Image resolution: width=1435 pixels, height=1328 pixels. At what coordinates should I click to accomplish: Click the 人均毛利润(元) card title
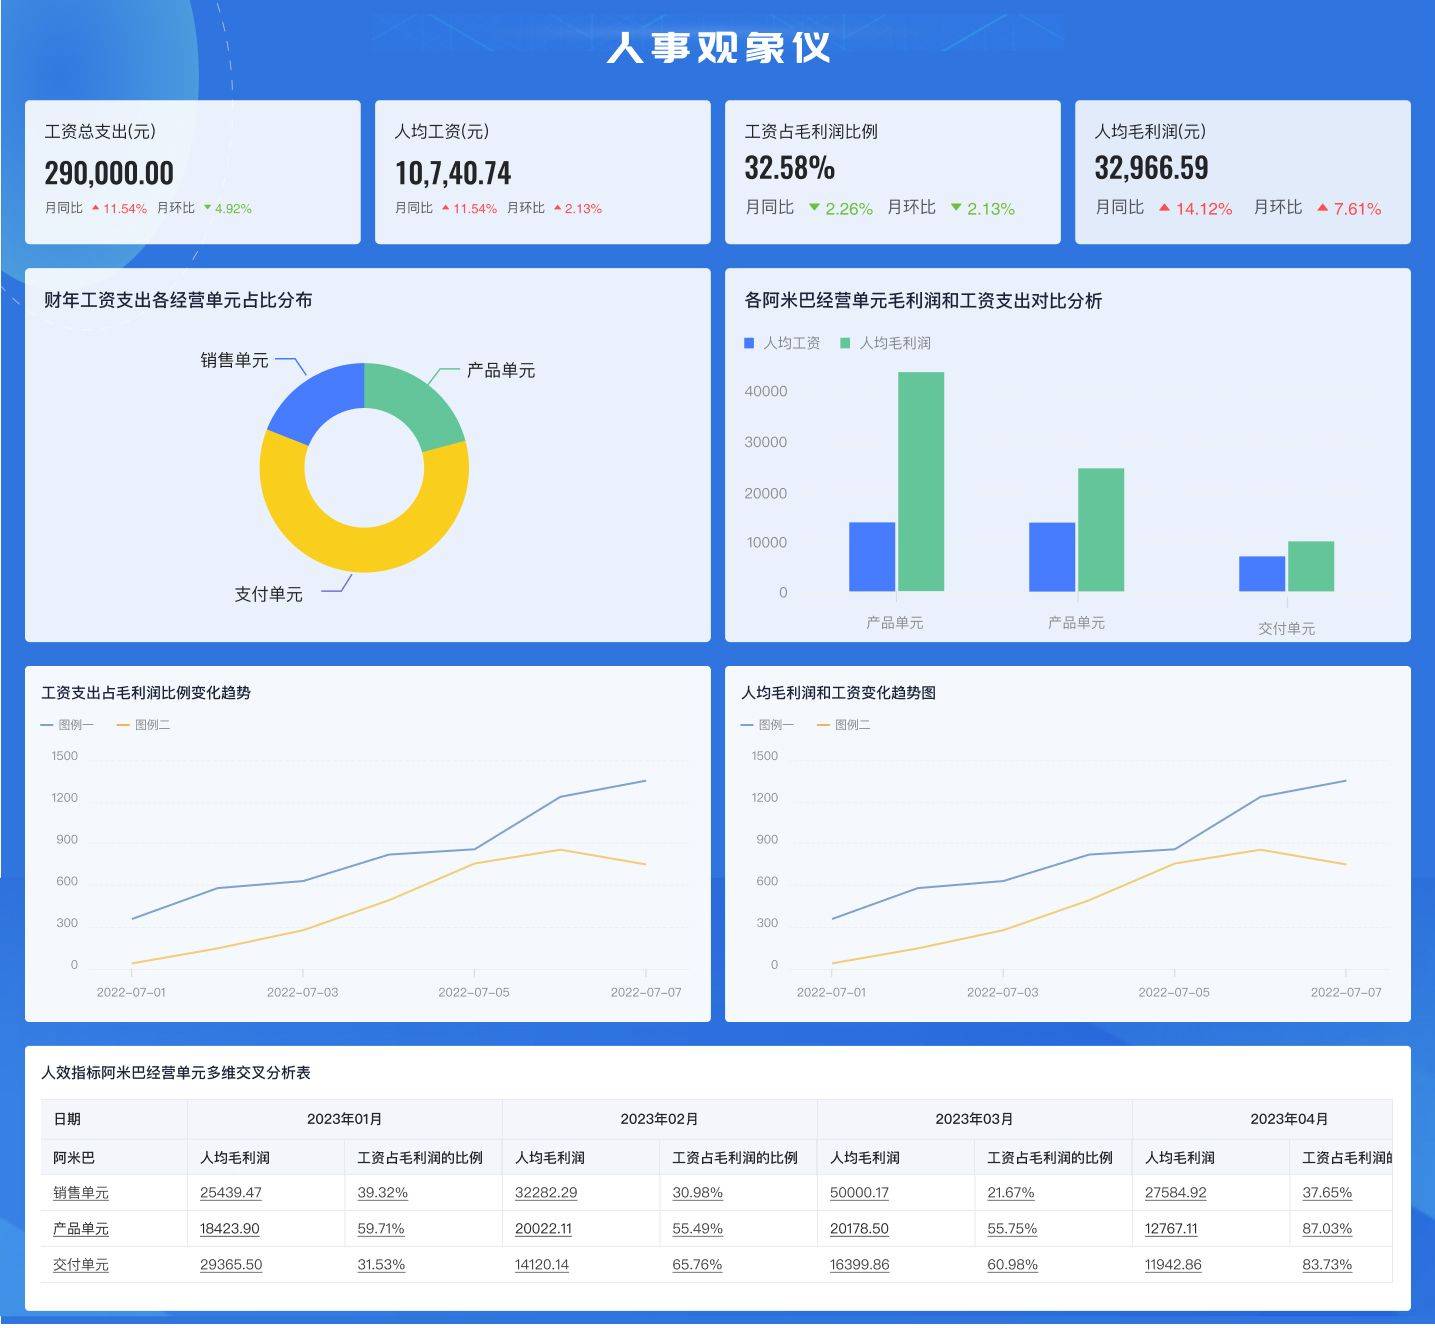1150,131
